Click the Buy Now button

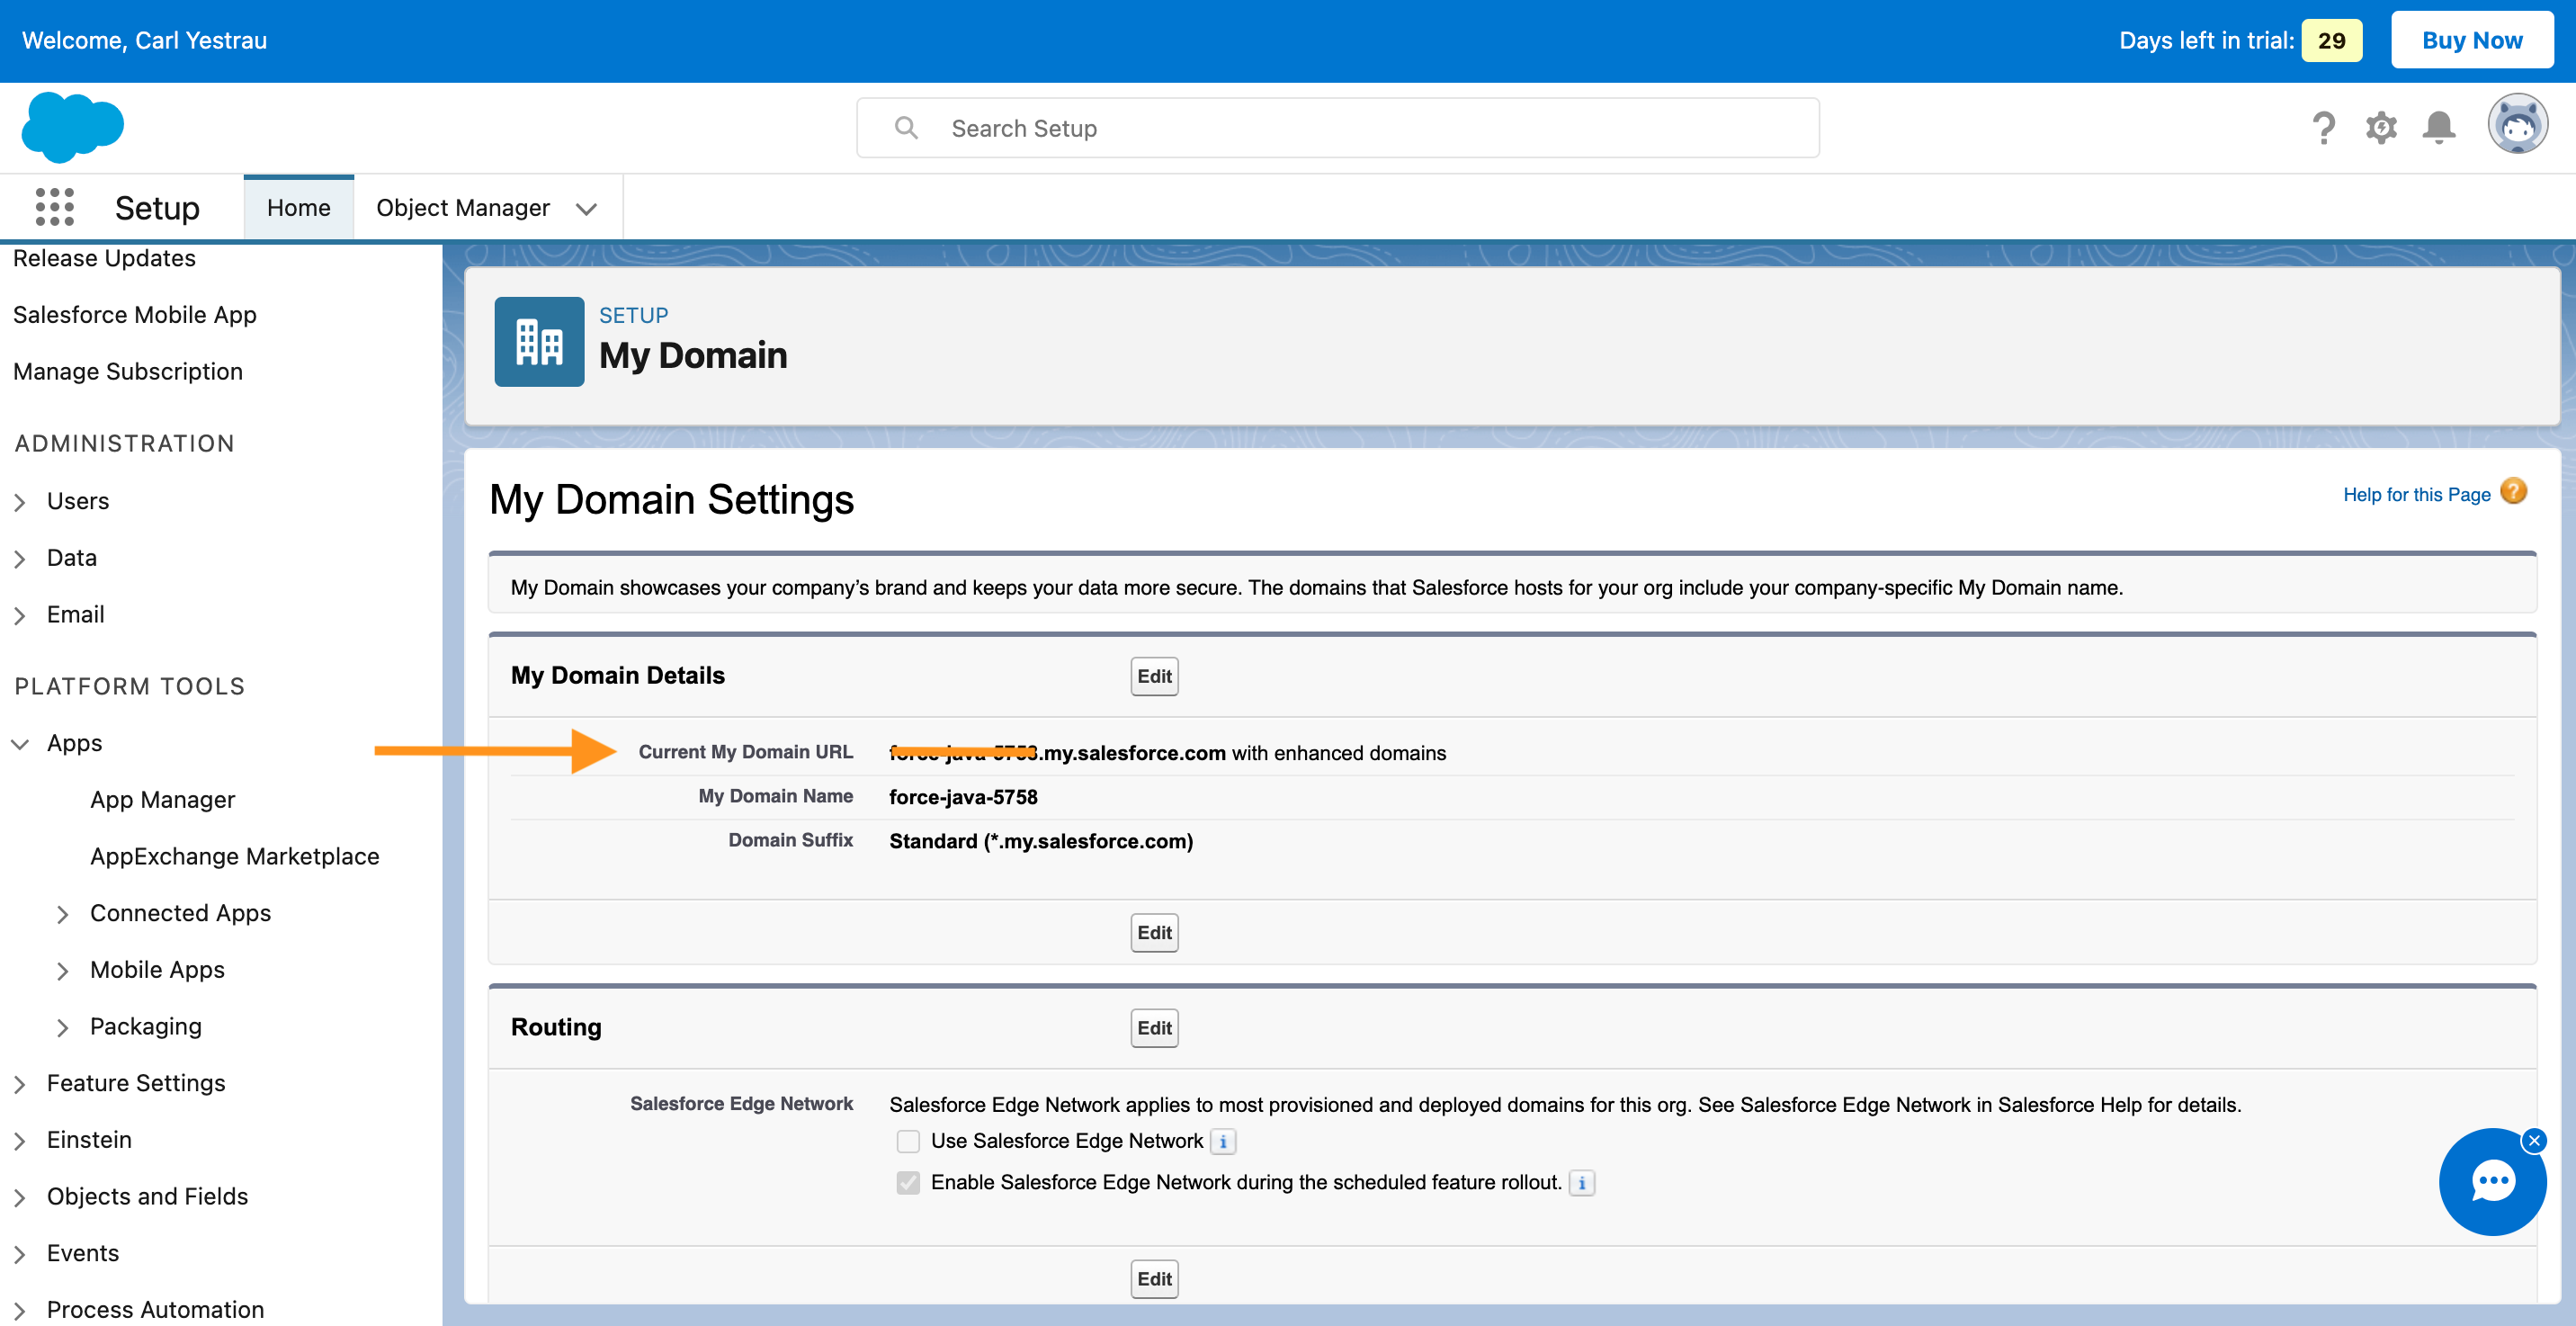click(2471, 40)
